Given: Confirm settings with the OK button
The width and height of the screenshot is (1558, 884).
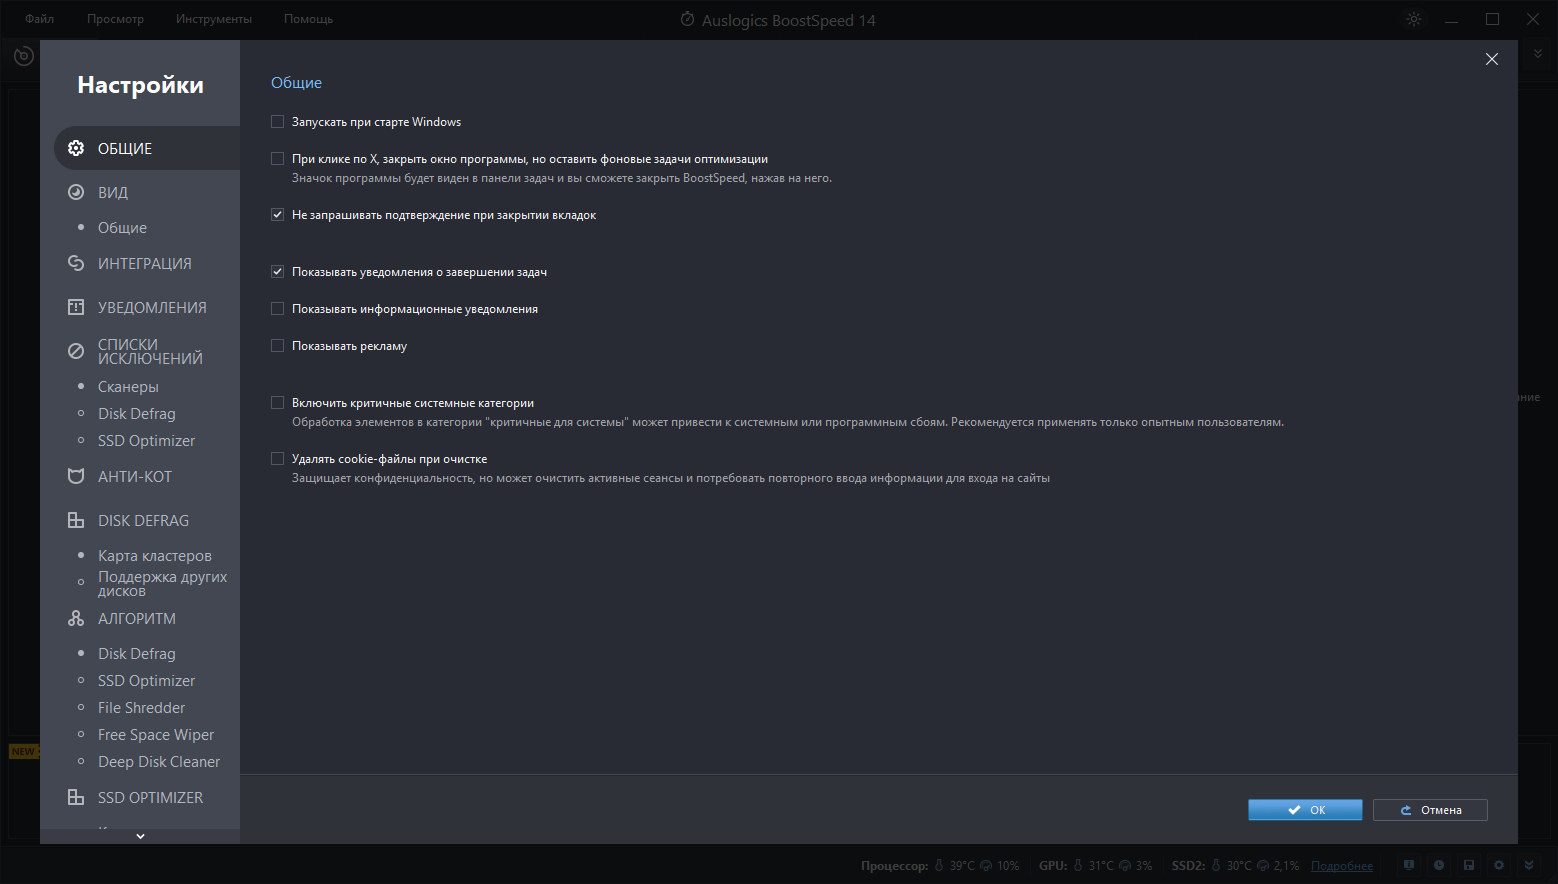Looking at the screenshot, I should coord(1305,810).
